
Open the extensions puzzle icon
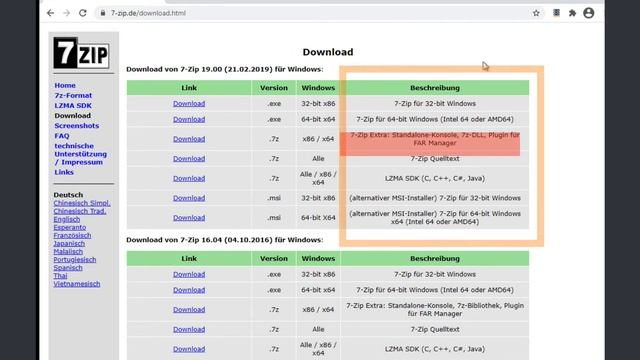[572, 13]
